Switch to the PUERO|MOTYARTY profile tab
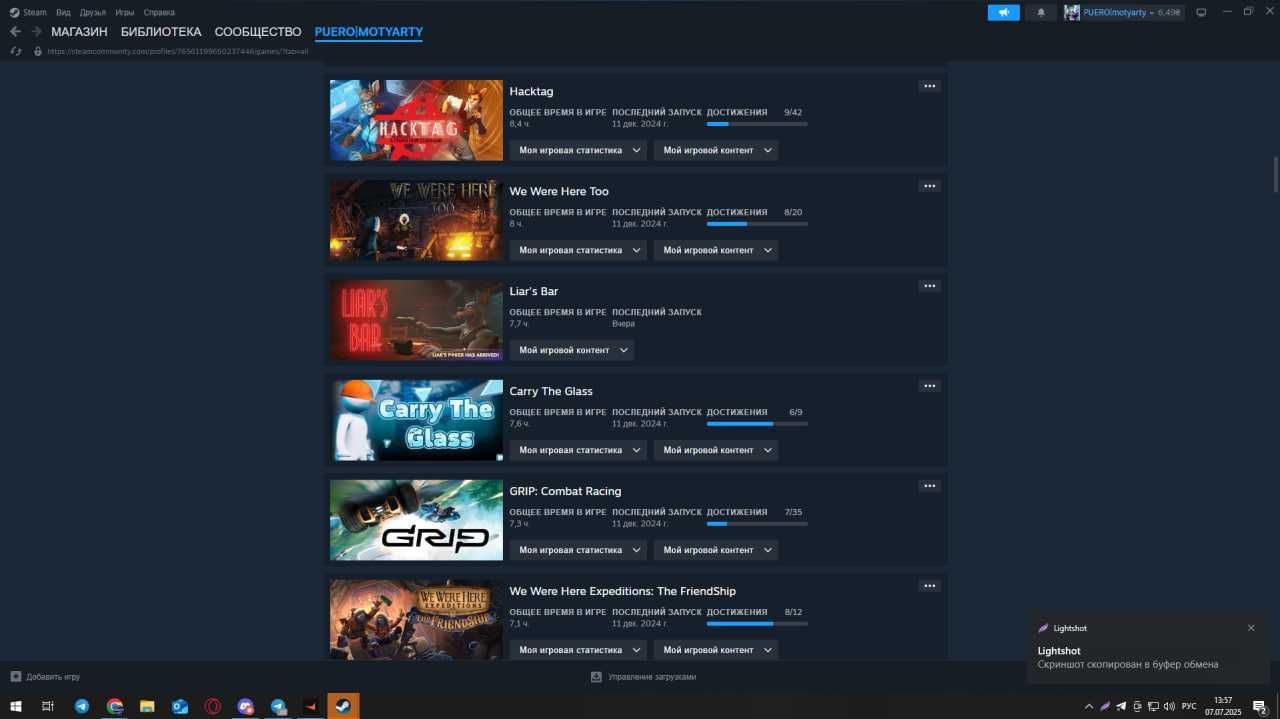Image resolution: width=1280 pixels, height=719 pixels. [369, 32]
